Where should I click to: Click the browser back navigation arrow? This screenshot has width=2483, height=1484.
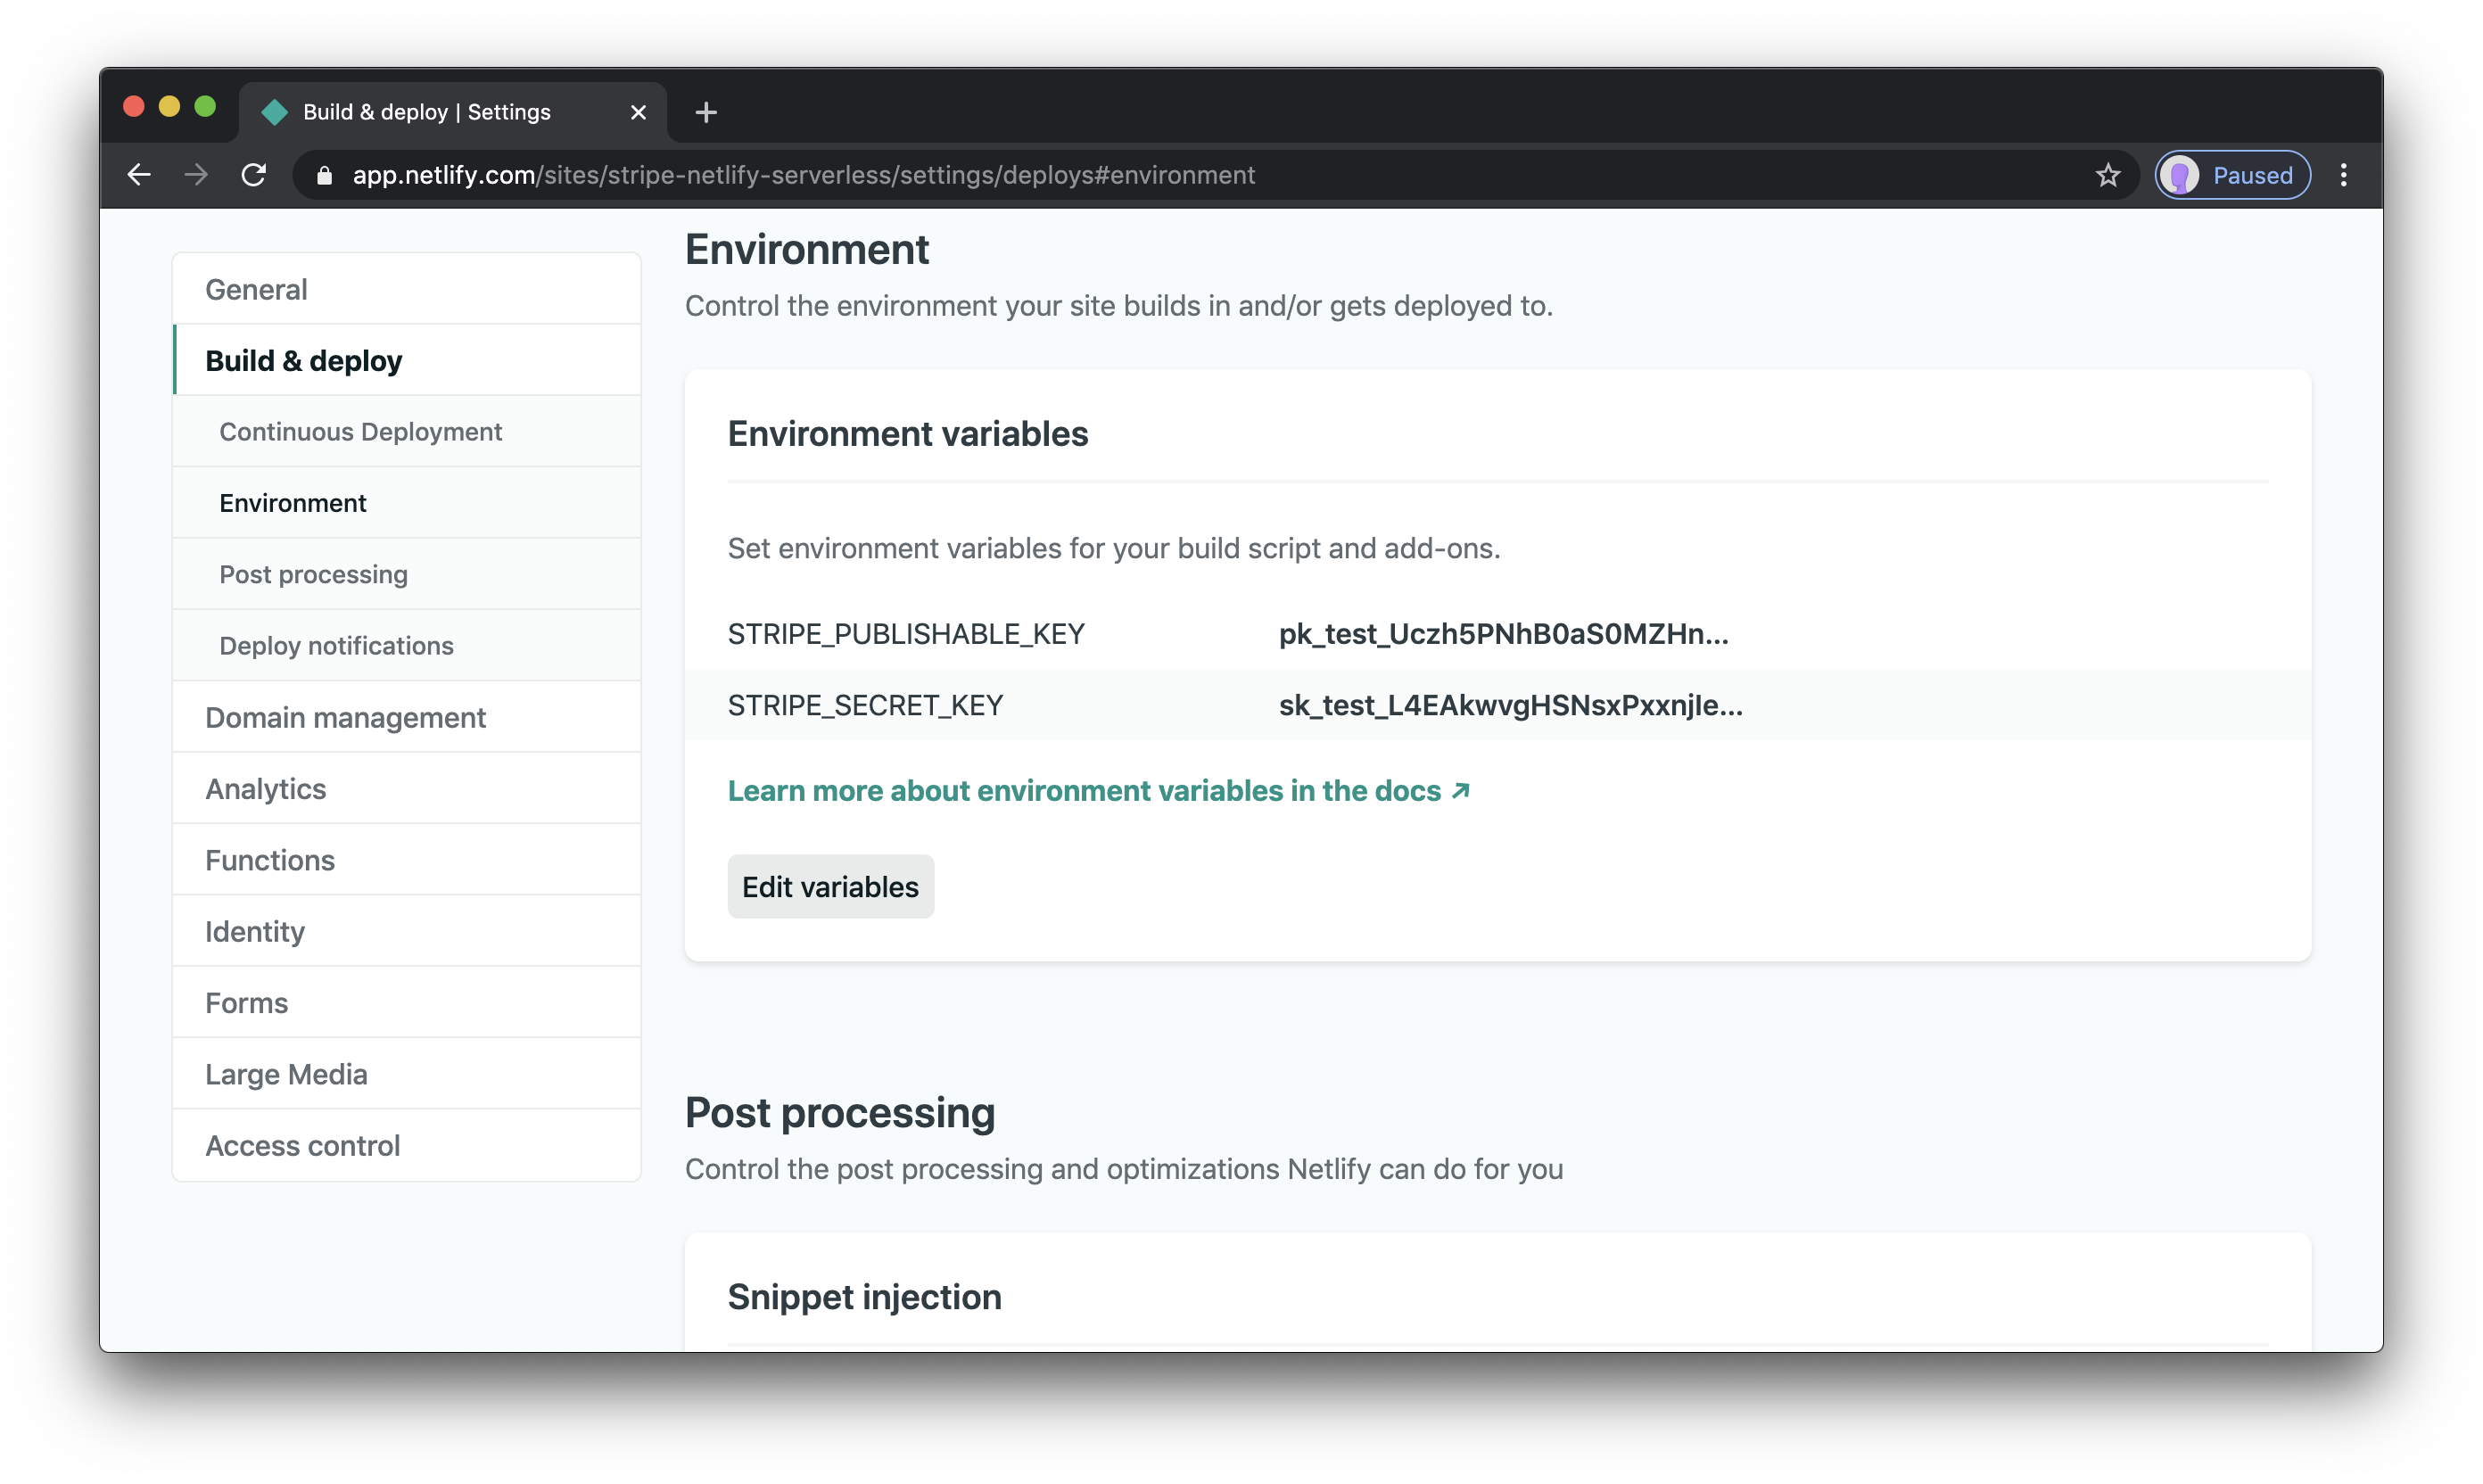click(138, 174)
